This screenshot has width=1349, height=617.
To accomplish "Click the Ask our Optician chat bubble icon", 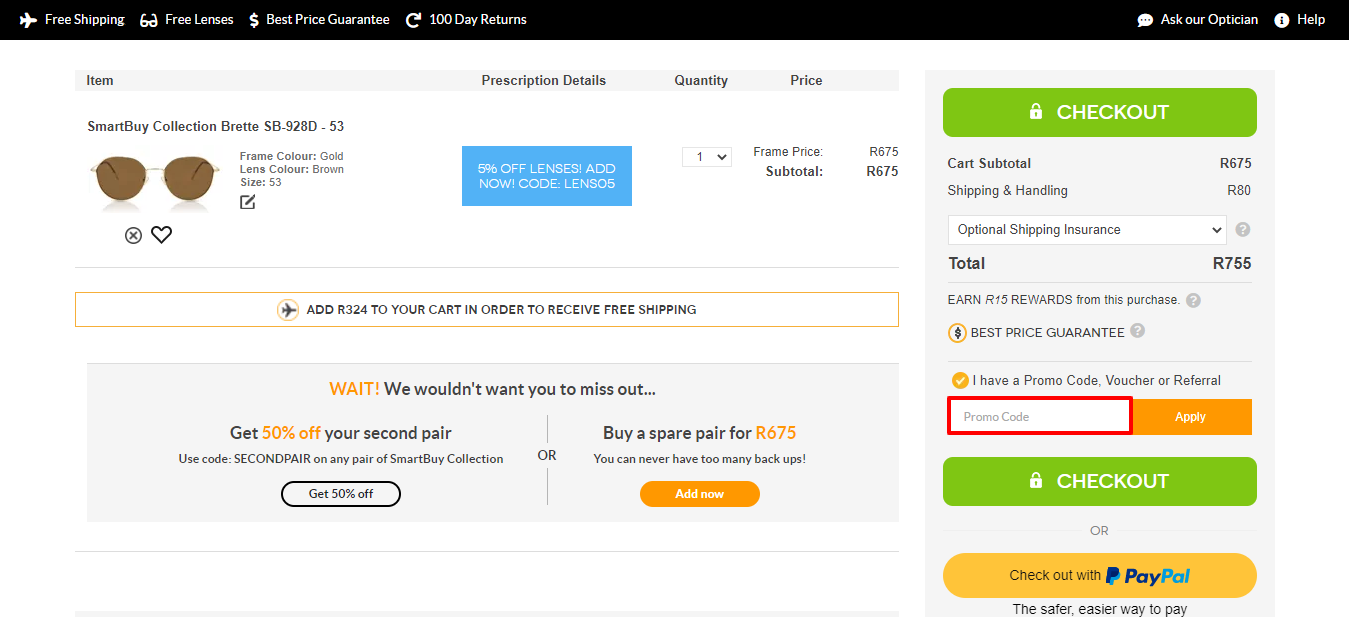I will click(1145, 20).
